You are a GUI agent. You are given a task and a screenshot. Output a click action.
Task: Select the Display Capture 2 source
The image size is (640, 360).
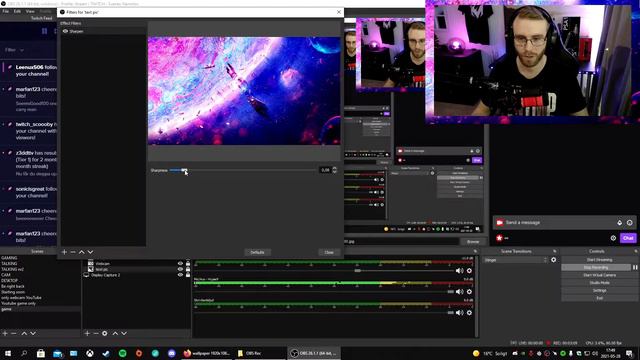(105, 275)
